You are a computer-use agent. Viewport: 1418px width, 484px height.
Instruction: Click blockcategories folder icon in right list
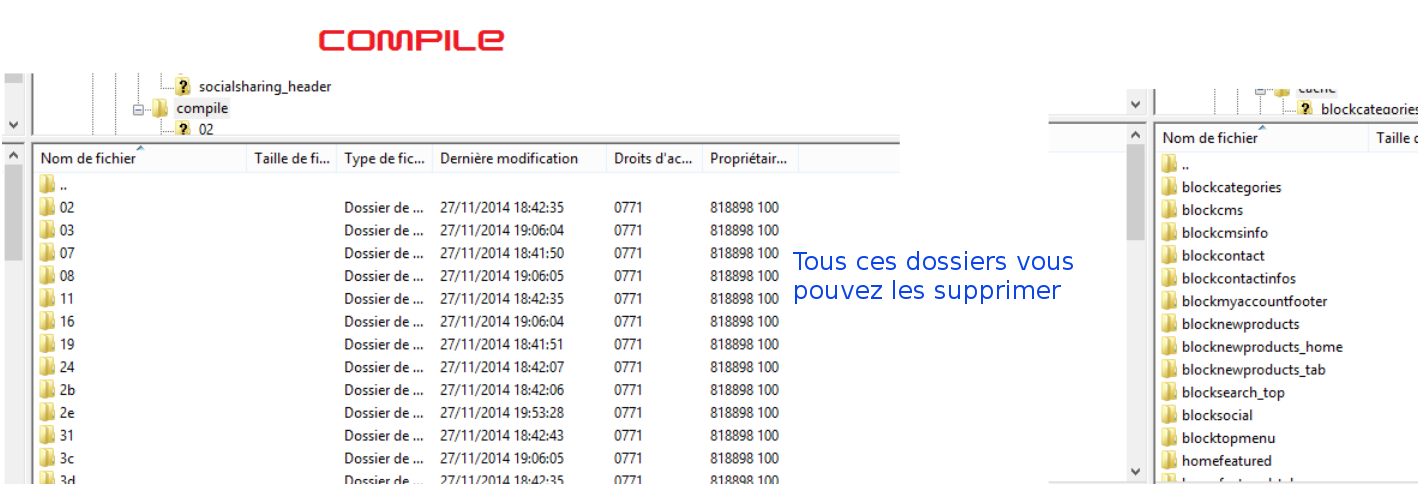pos(1169,187)
